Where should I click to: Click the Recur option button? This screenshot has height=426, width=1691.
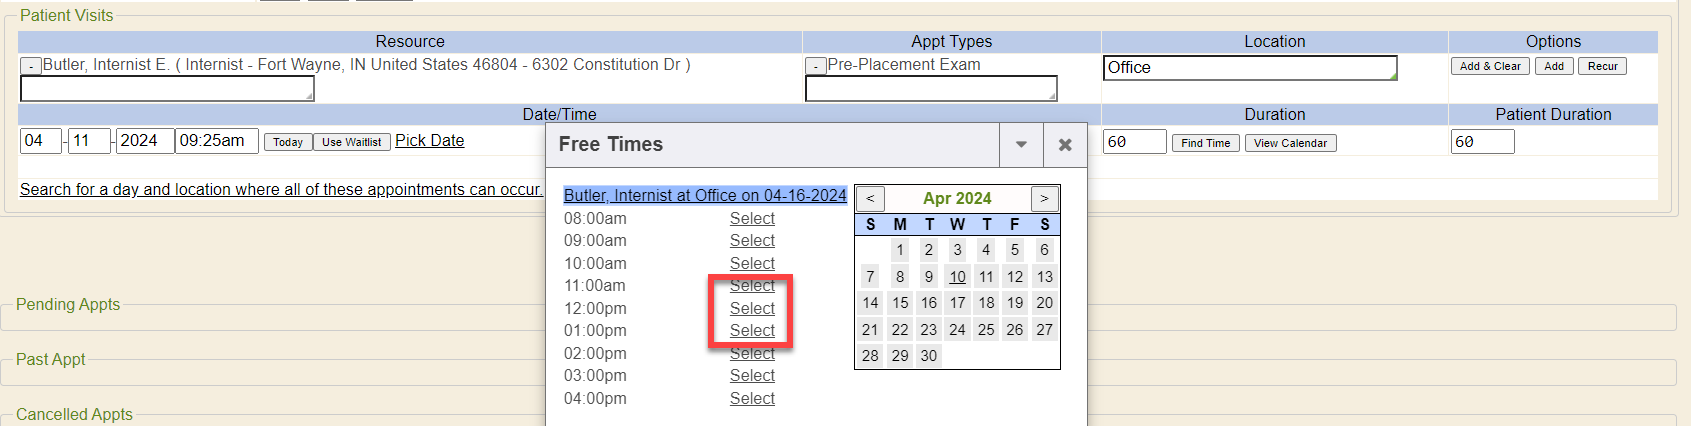[x=1602, y=66]
